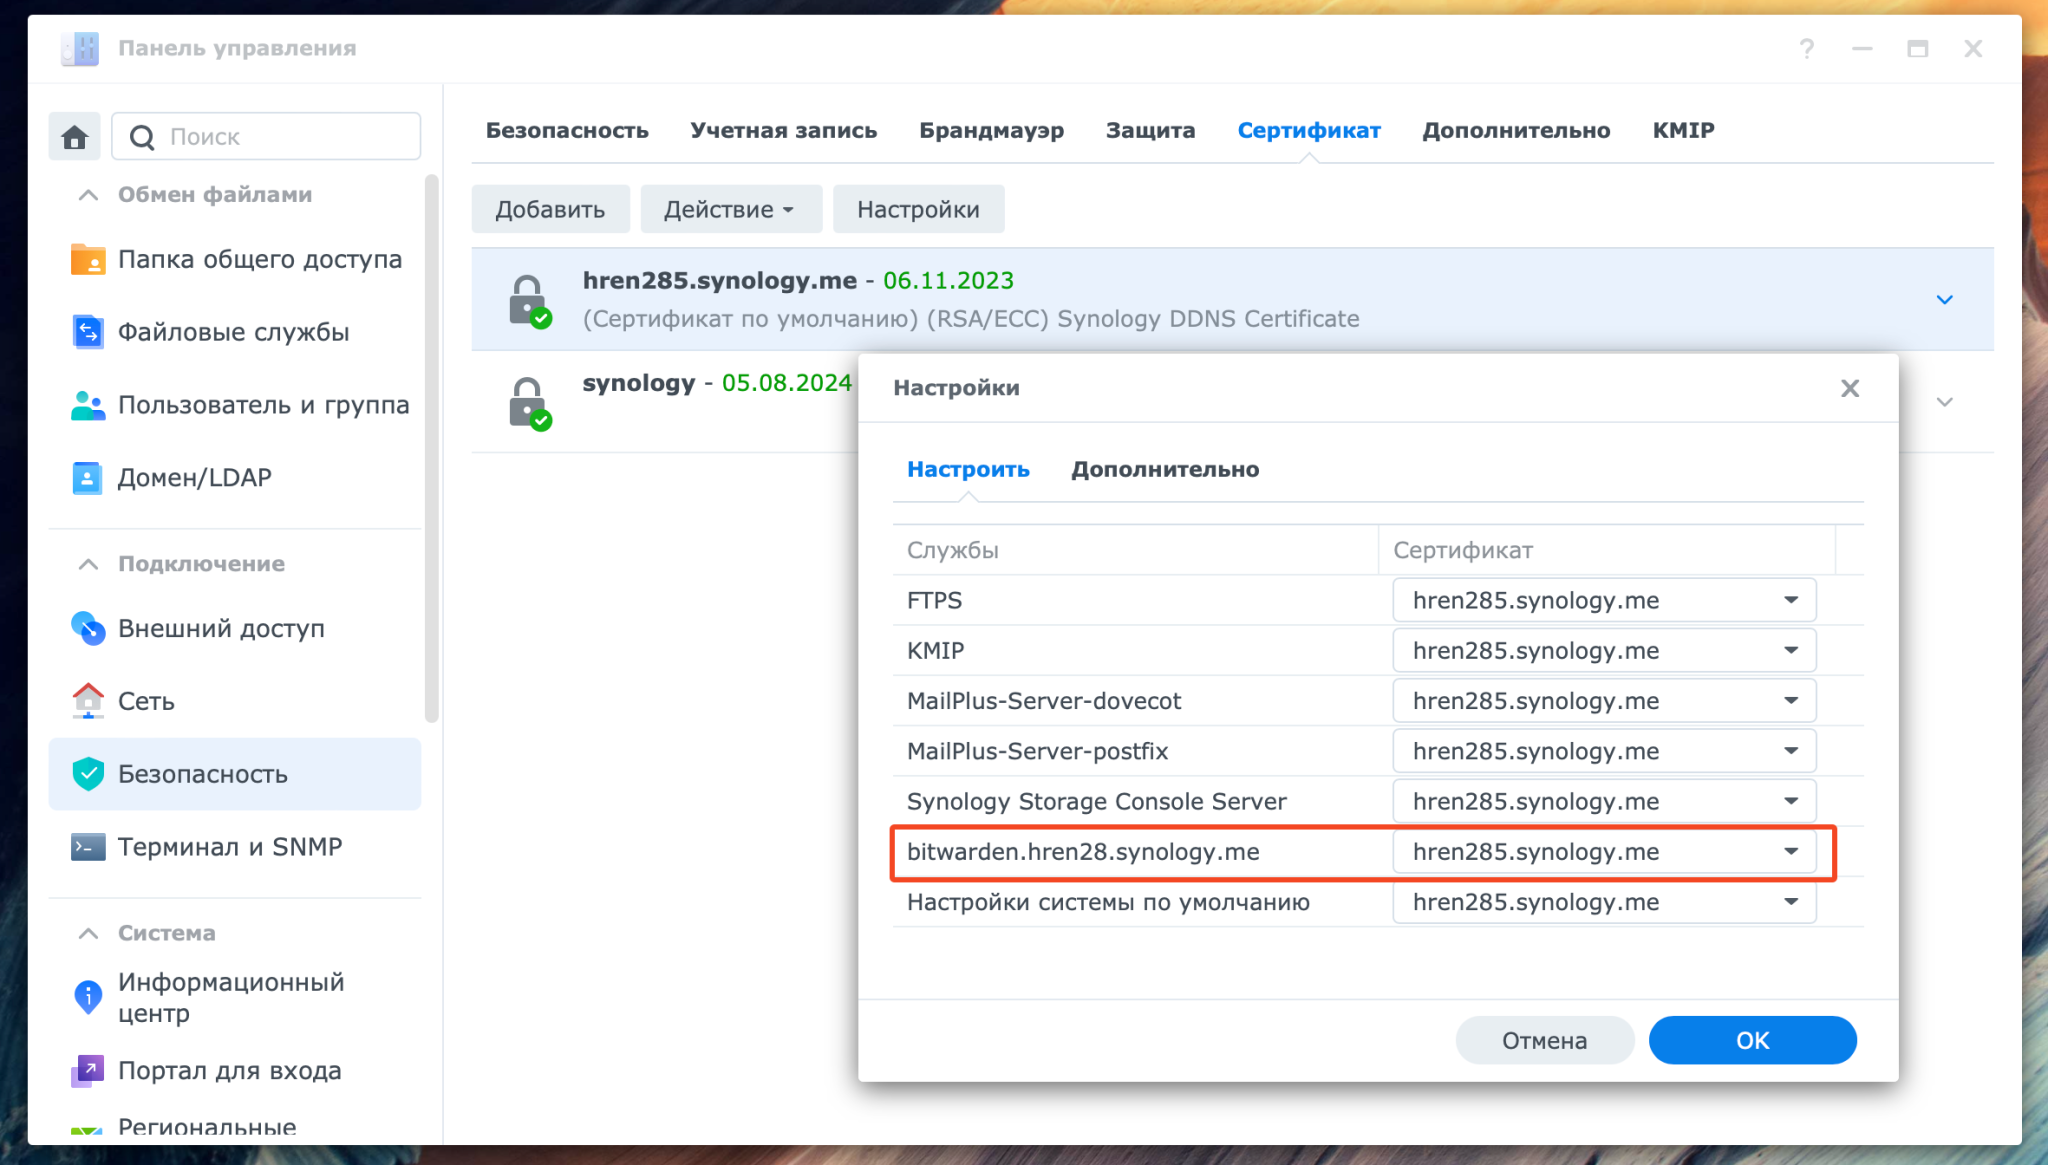Open bitwarden.hren28.synology.me certificate dropdown
The image size is (2048, 1165).
[x=1604, y=852]
